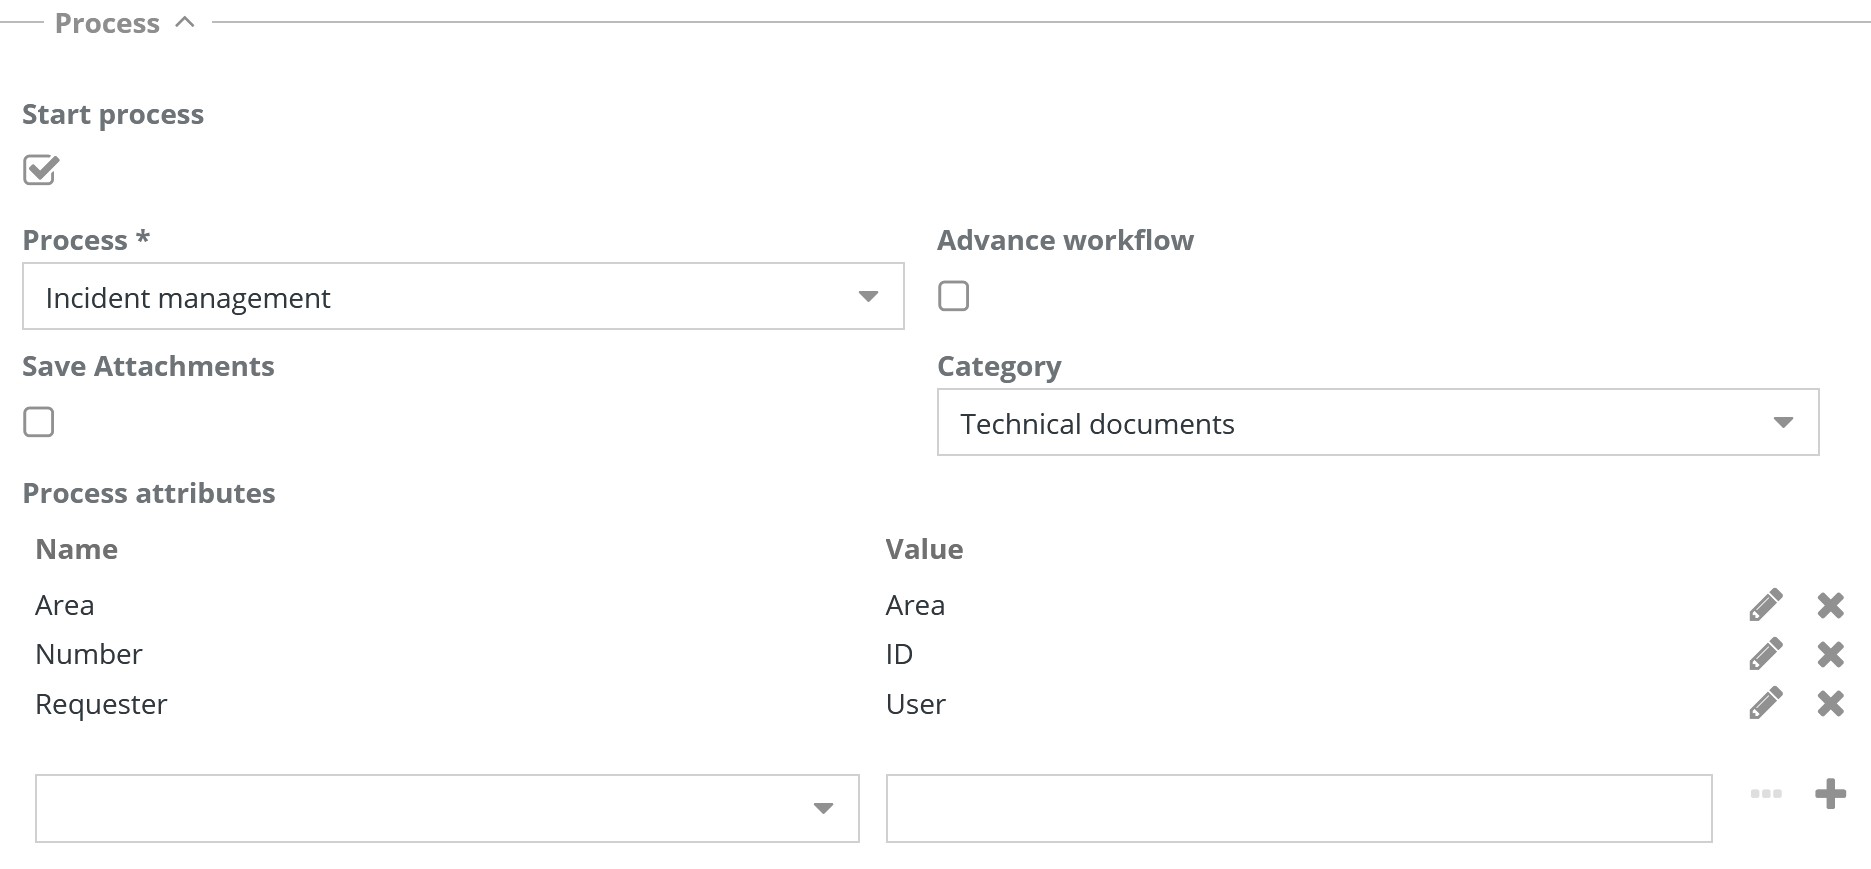
Task: Open the Process dropdown showing Incident management
Action: tap(463, 297)
